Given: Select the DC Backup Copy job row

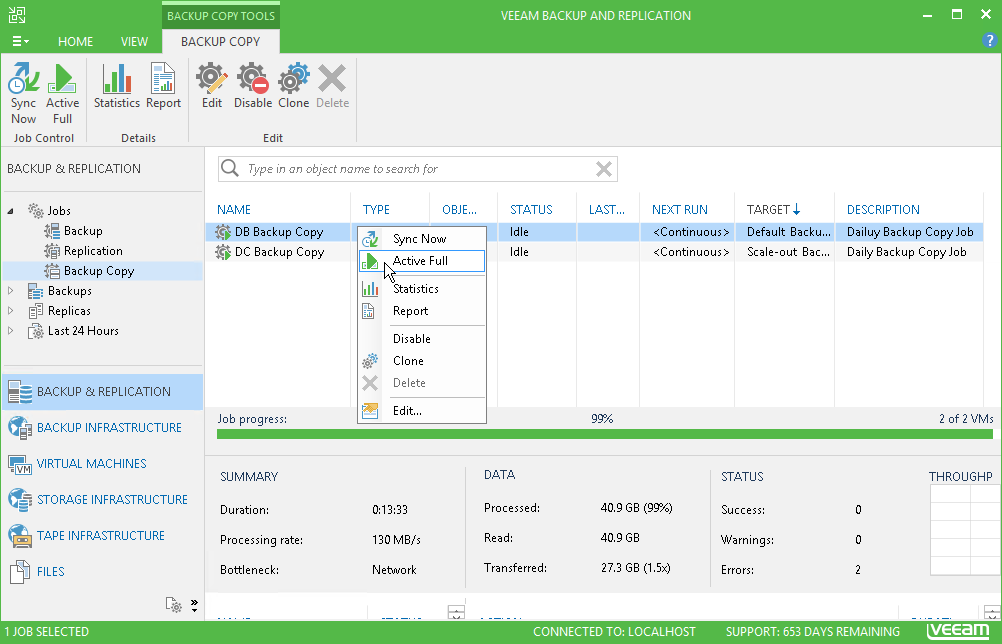Looking at the screenshot, I should [x=594, y=252].
